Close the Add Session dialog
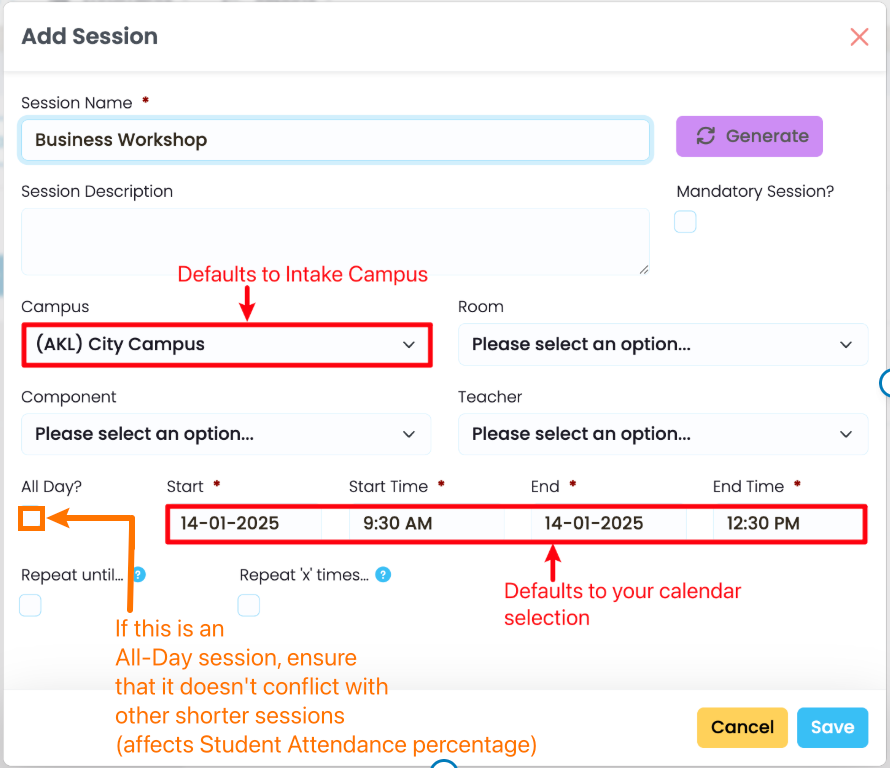 (859, 37)
